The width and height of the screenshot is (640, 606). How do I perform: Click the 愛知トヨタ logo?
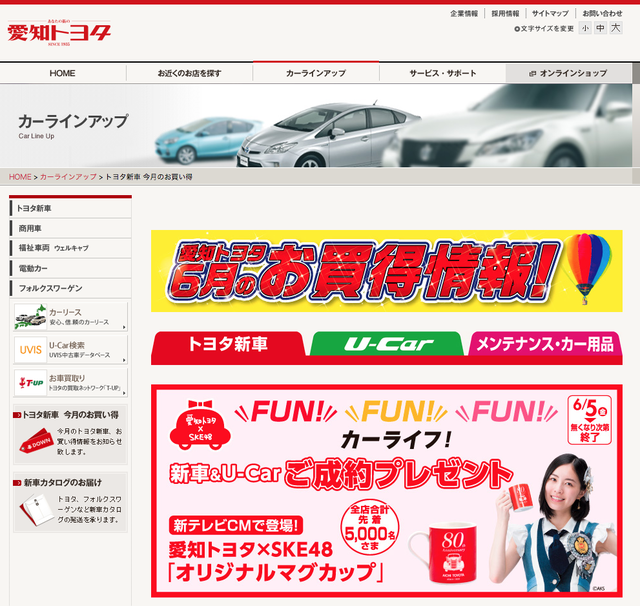(59, 33)
